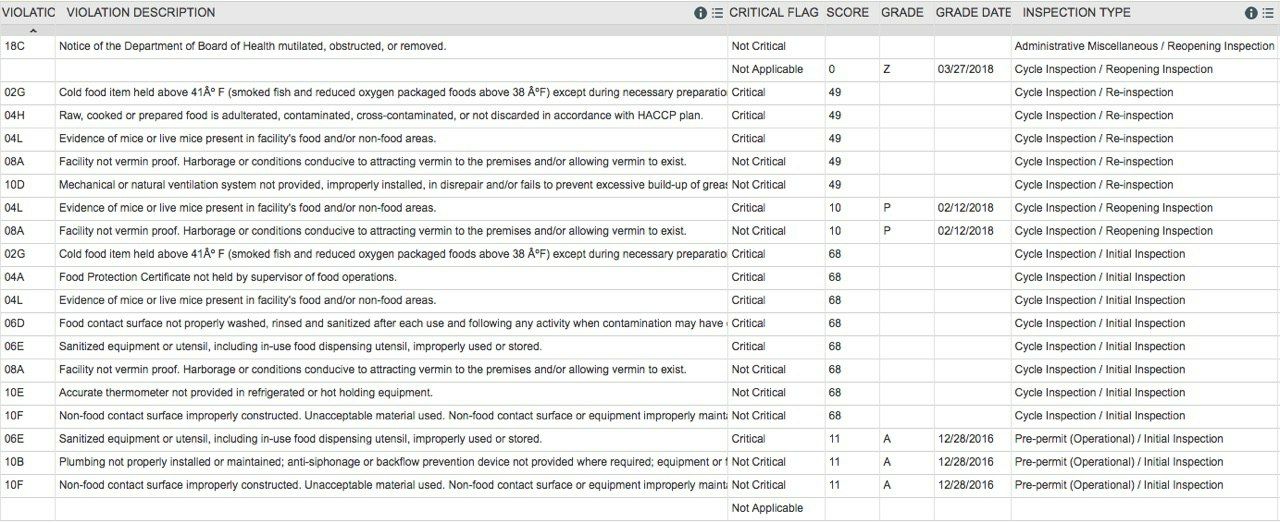1280x523 pixels.
Task: Open the Inspection Type column menu icon
Action: 1267,13
